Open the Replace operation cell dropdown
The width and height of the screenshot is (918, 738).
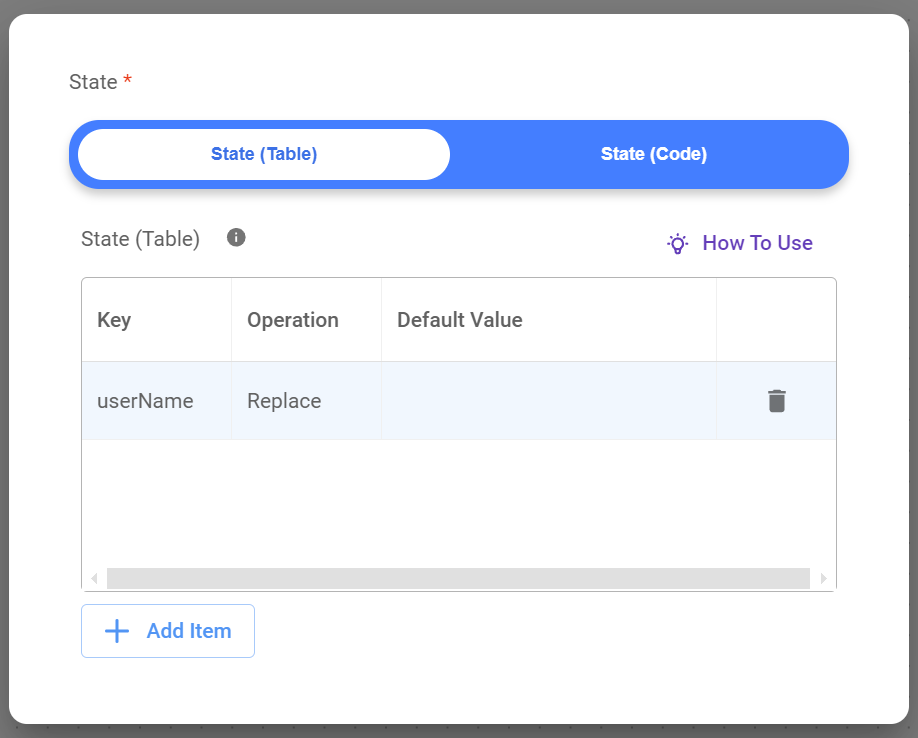285,401
